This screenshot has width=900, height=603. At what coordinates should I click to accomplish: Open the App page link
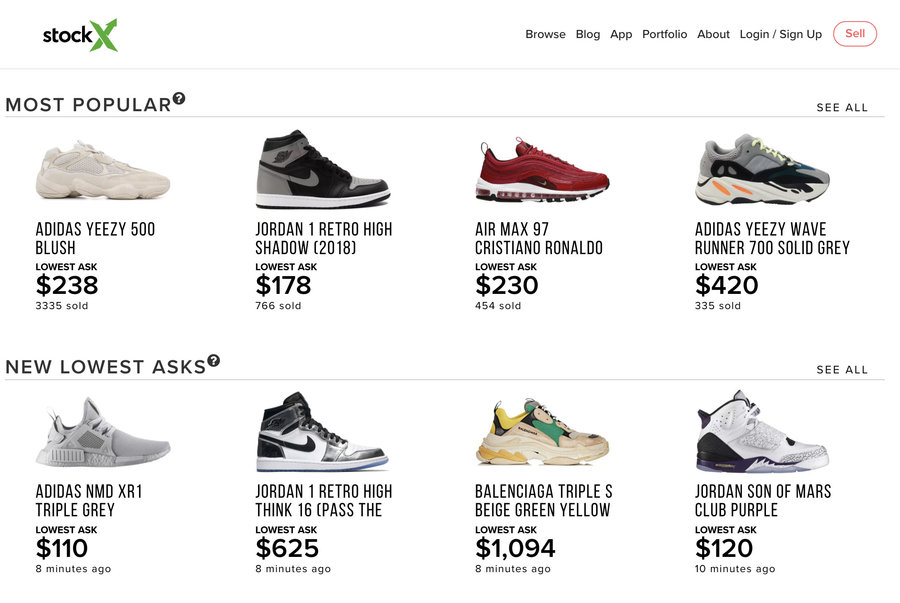[x=621, y=34]
